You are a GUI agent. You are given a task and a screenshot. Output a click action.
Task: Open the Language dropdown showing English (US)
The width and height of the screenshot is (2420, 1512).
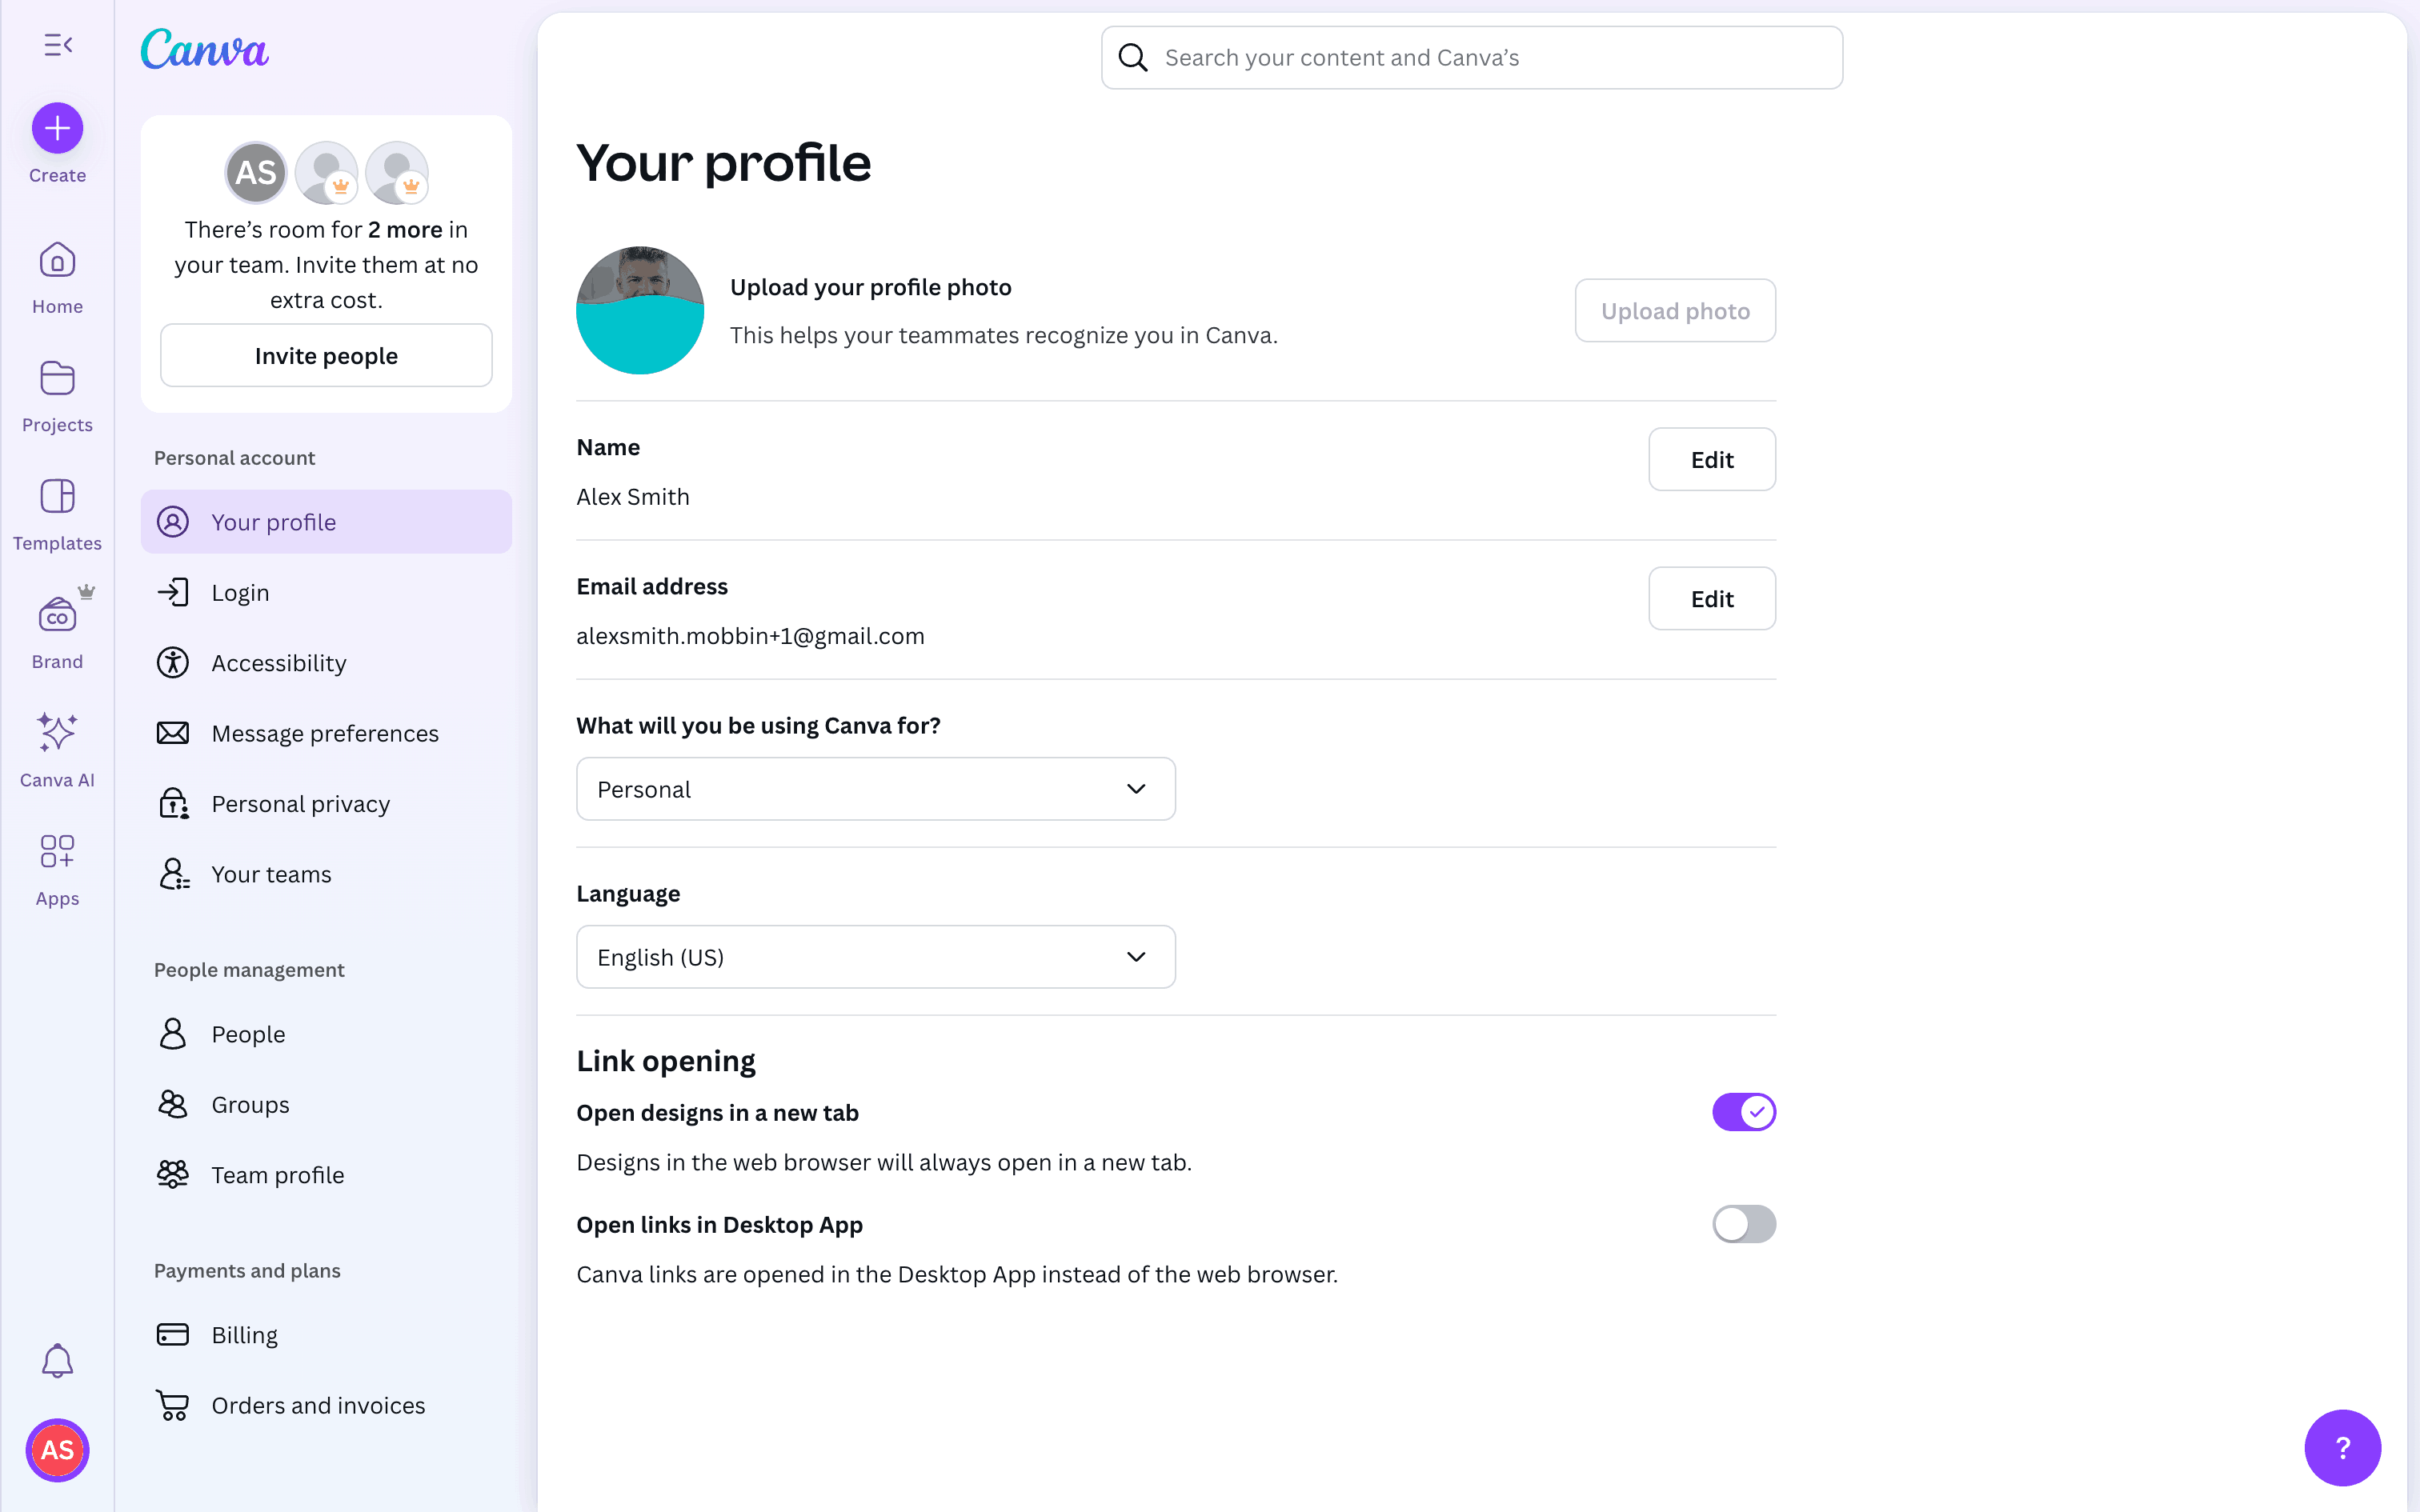(875, 957)
